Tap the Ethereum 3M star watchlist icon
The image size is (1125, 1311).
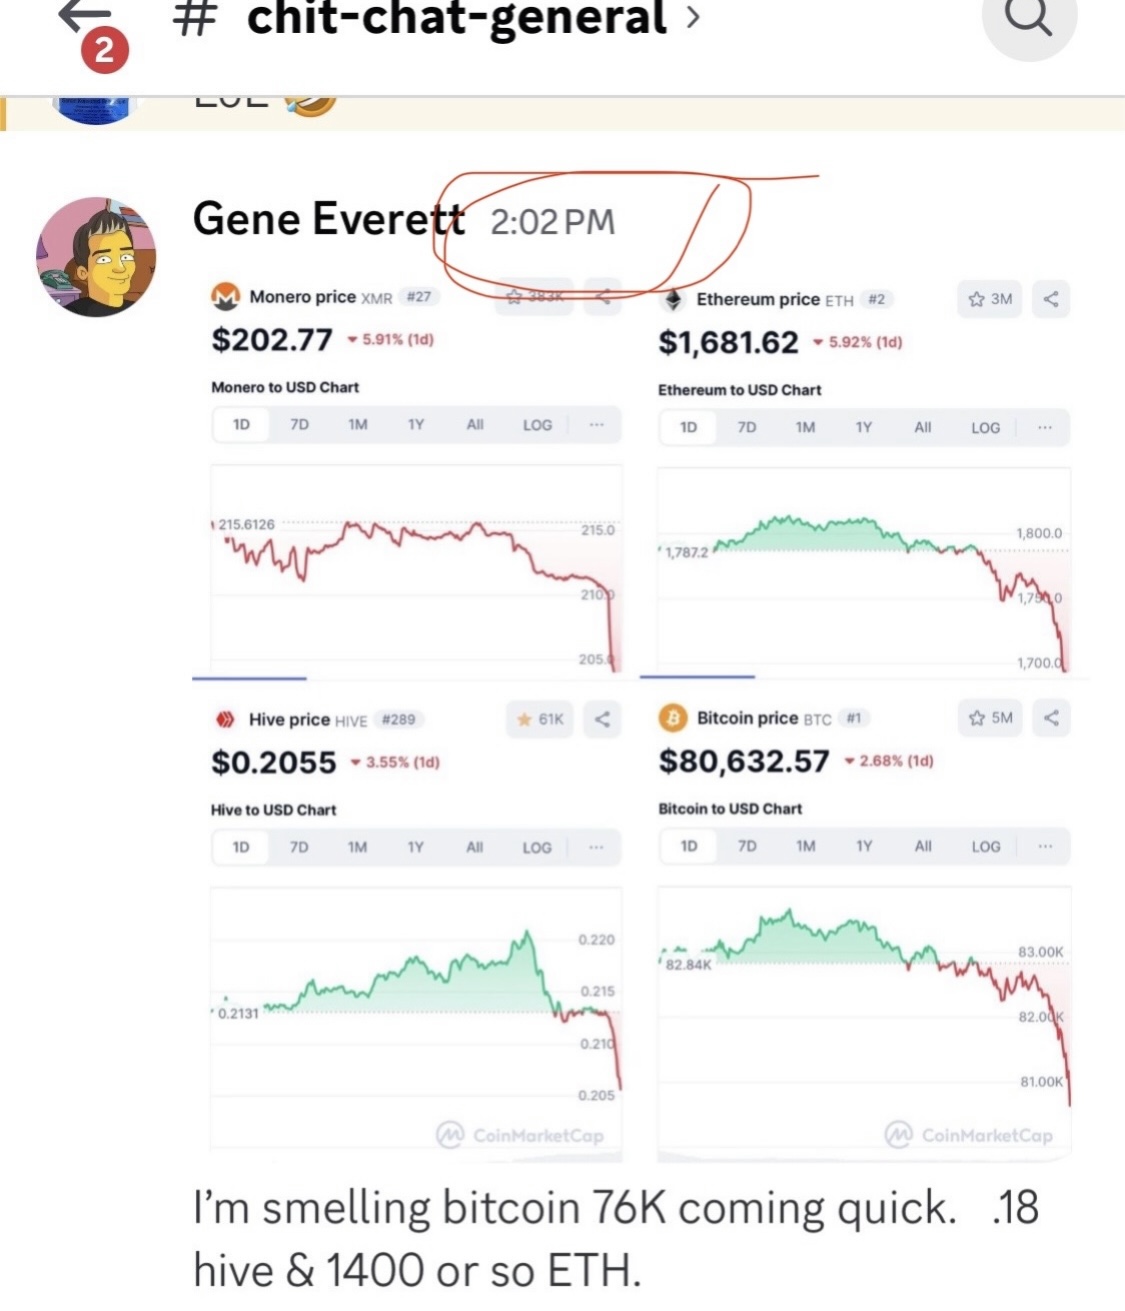click(990, 299)
